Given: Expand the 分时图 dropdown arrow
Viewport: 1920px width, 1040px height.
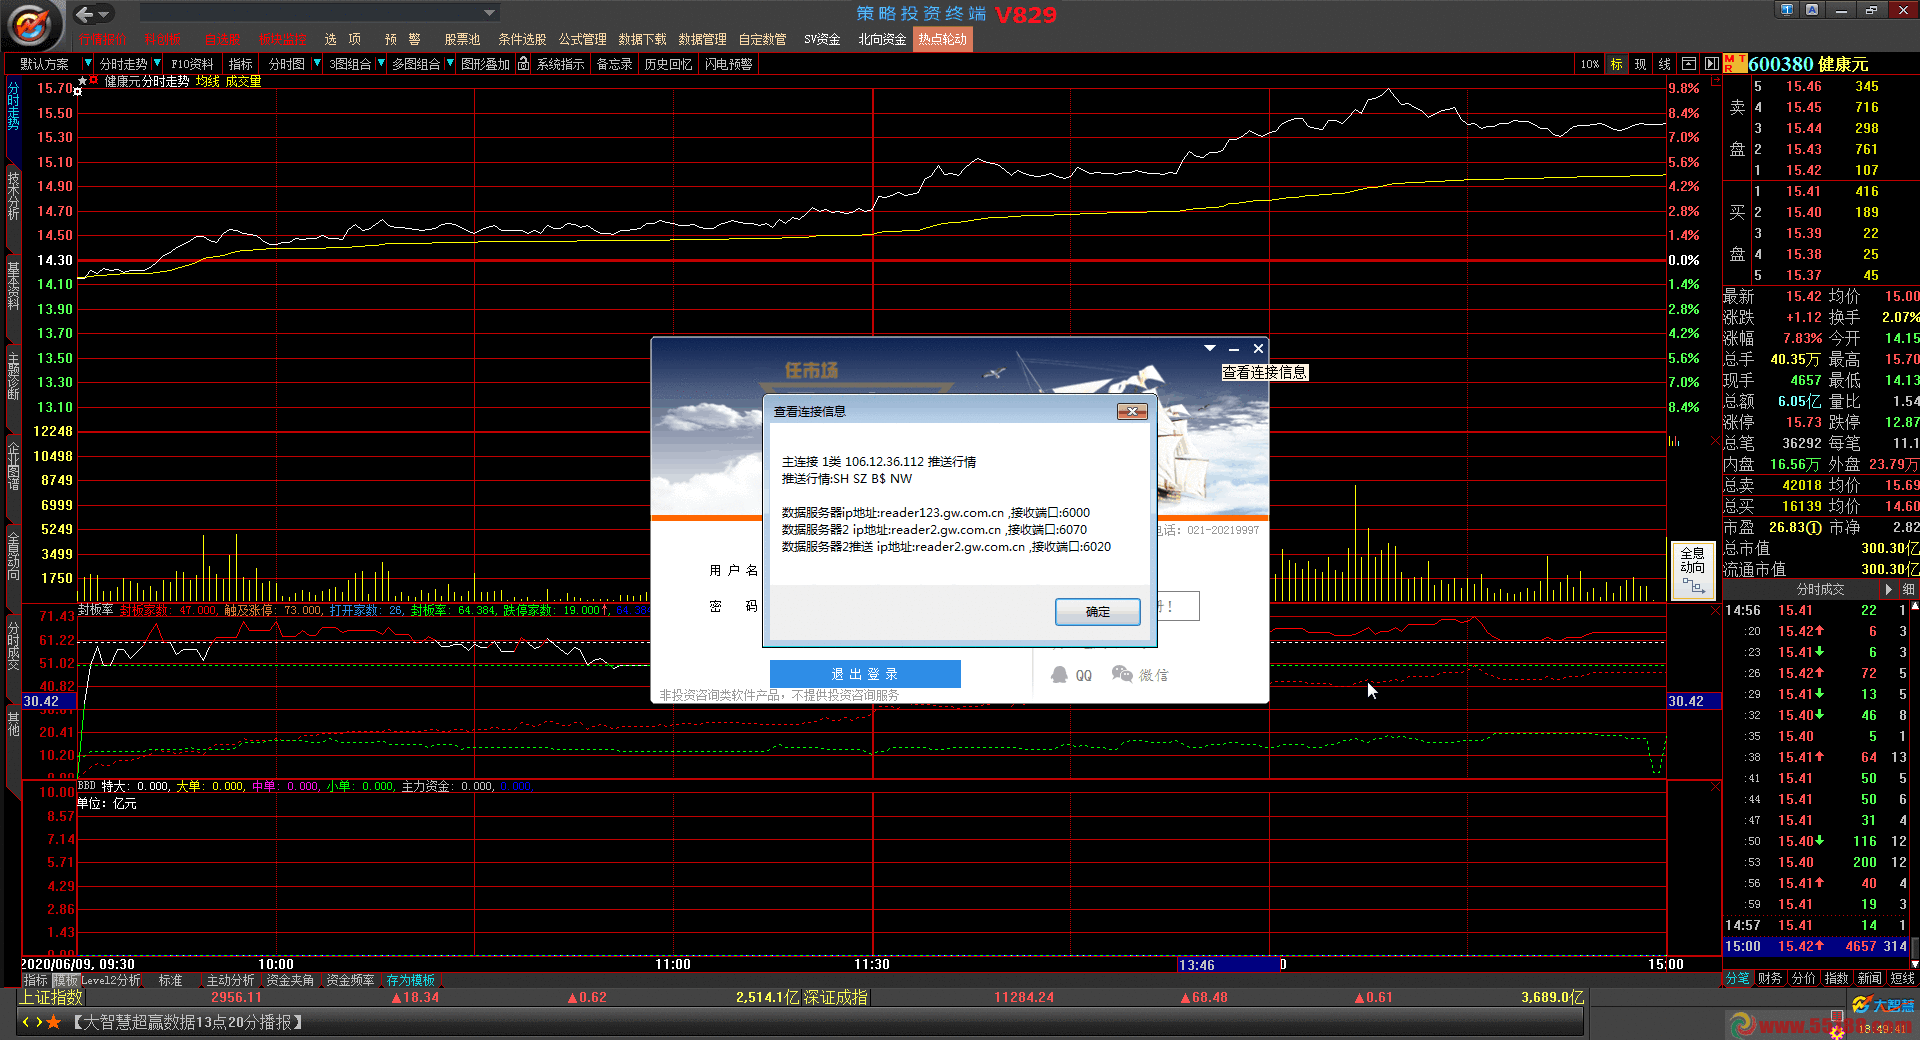Looking at the screenshot, I should coord(317,64).
